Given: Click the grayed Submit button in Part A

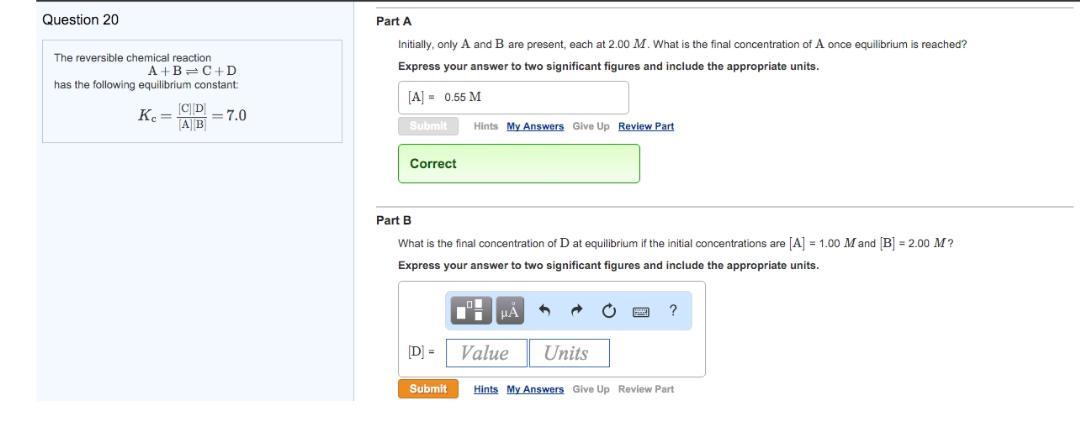Looking at the screenshot, I should (x=428, y=126).
